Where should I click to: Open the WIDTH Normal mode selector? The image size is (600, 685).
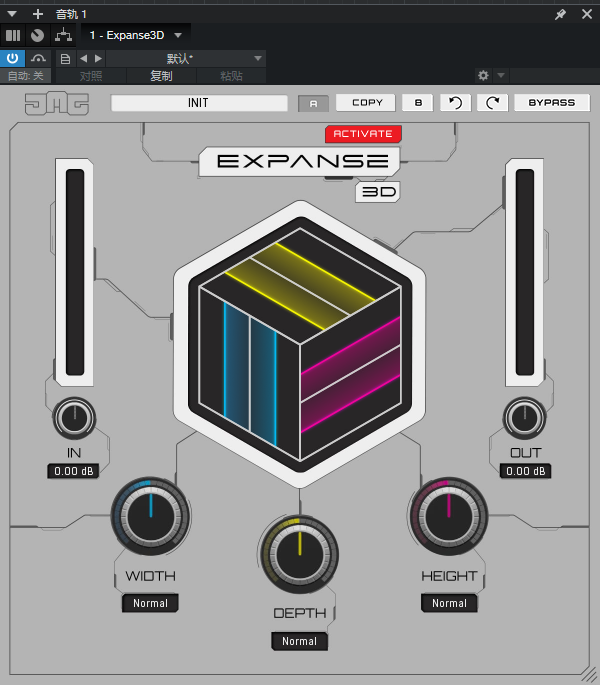pos(150,603)
